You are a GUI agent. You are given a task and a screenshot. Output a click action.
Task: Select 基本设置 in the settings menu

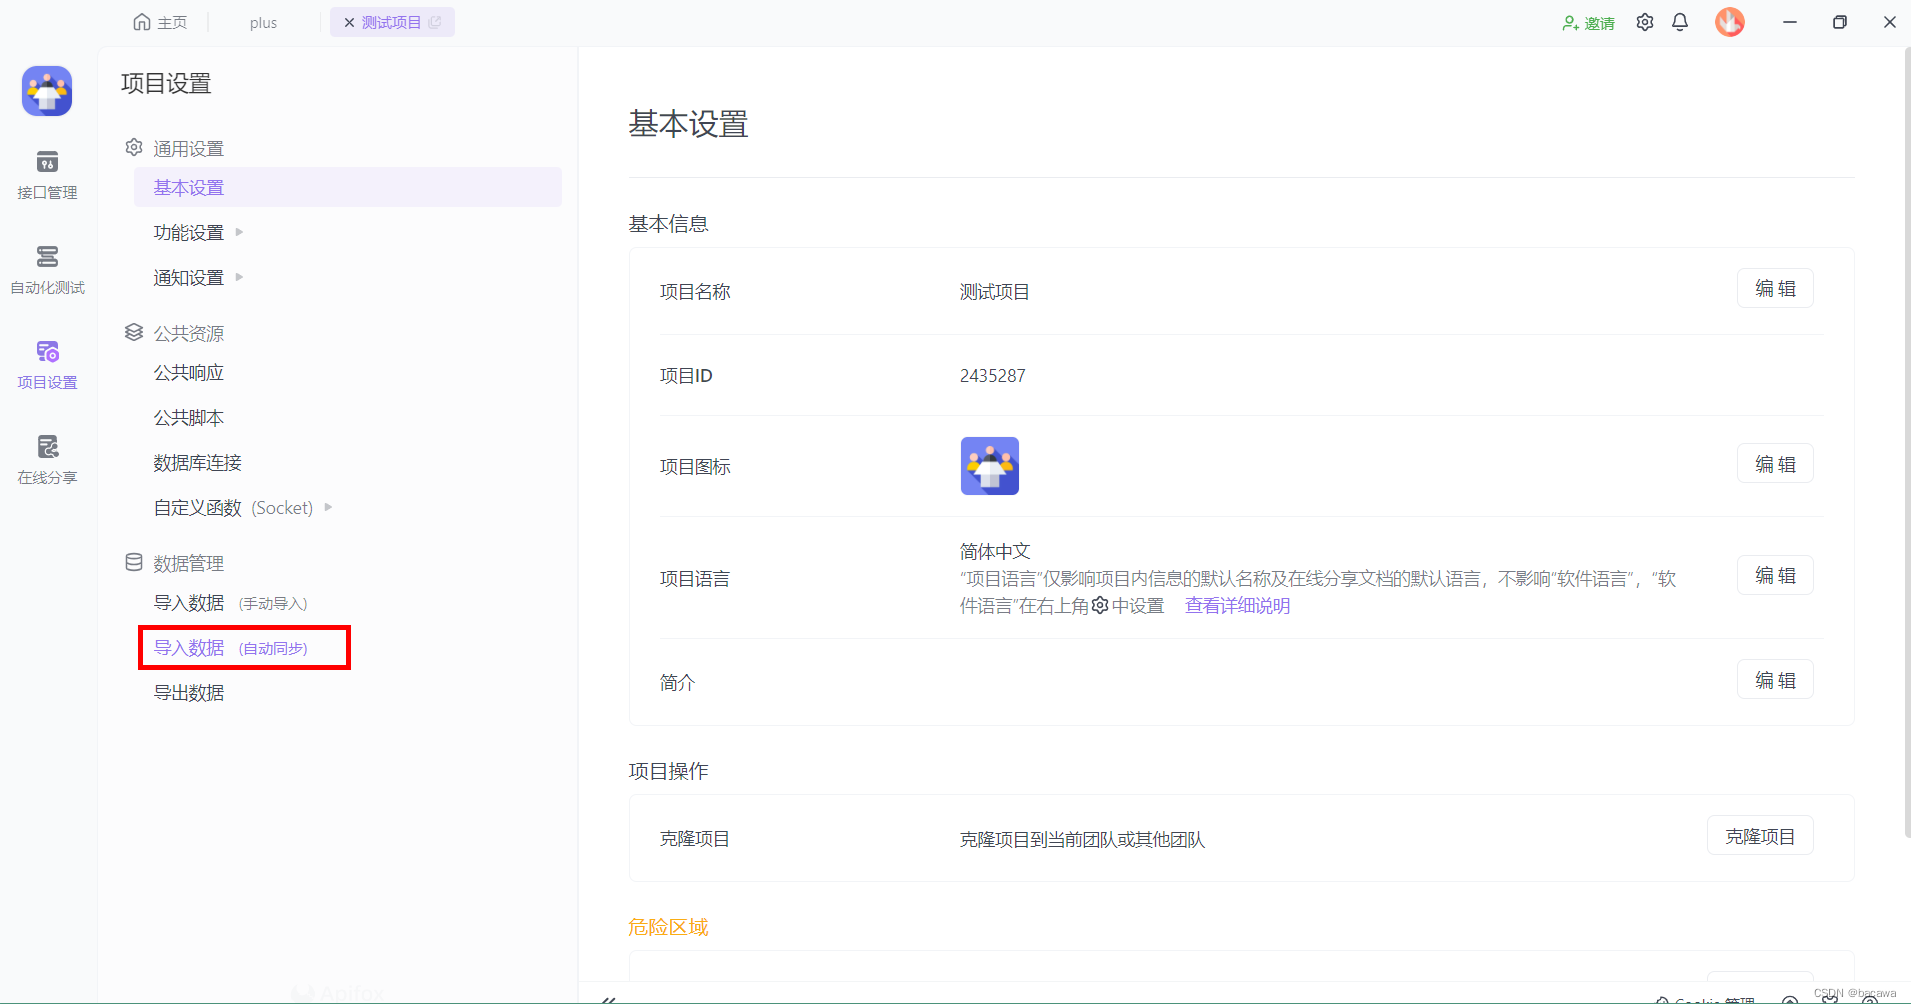tap(348, 187)
